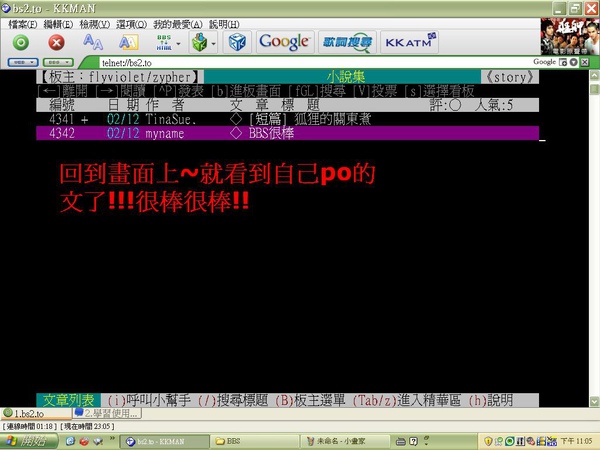Screen dimensions: 600x450
Task: Open the 檔案(F) menu
Action: pos(22,24)
